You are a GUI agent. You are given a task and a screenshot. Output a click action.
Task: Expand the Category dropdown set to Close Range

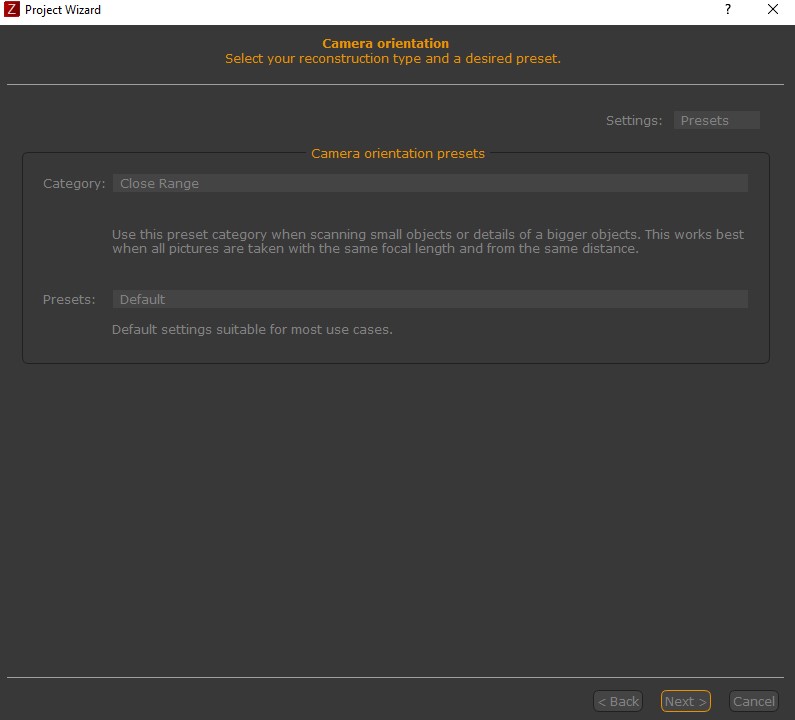pyautogui.click(x=430, y=183)
